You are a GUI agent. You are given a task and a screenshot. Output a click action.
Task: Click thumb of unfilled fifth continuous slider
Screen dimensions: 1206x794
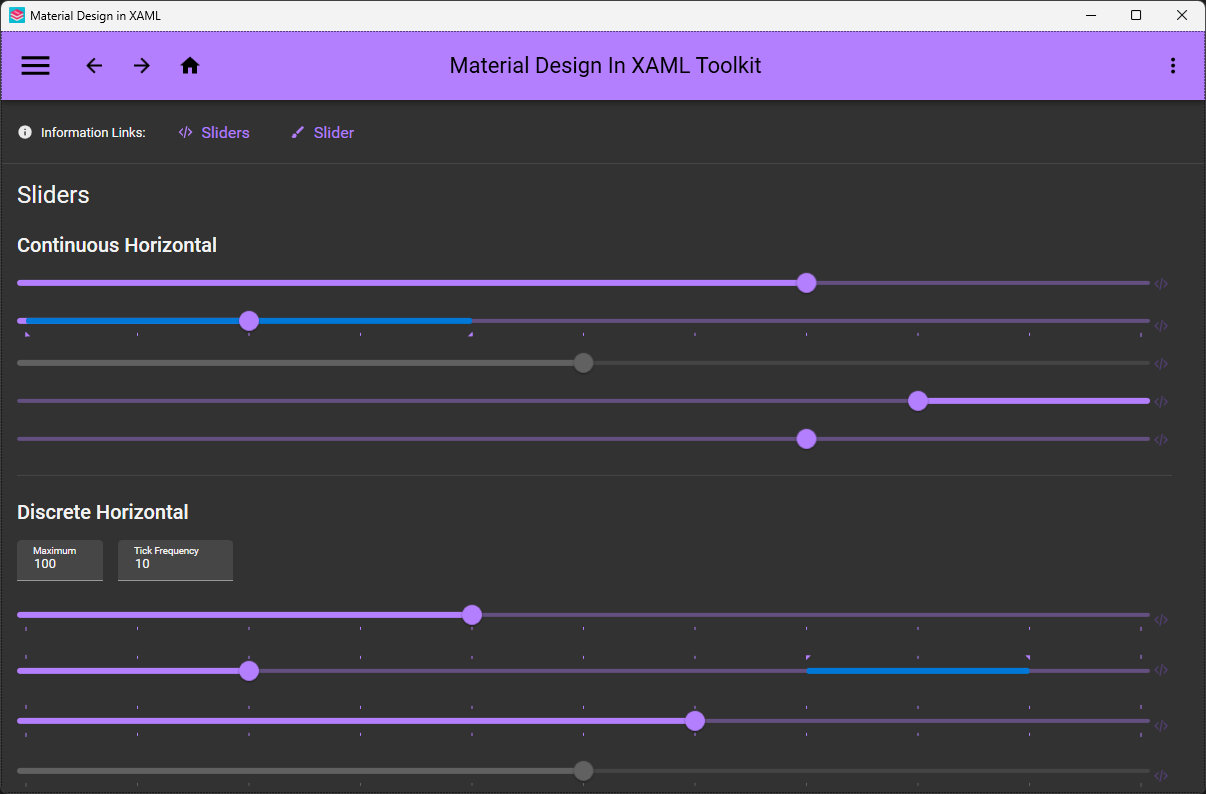click(807, 439)
